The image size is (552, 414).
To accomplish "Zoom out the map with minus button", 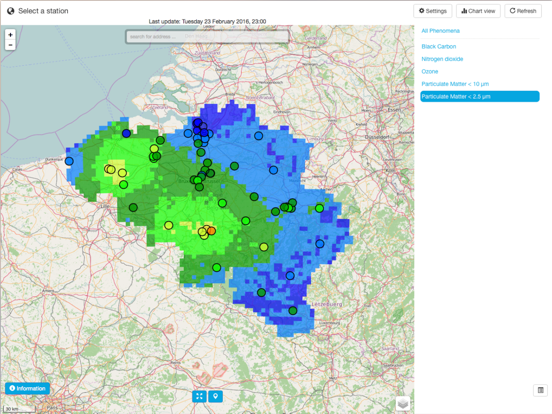I will point(10,45).
